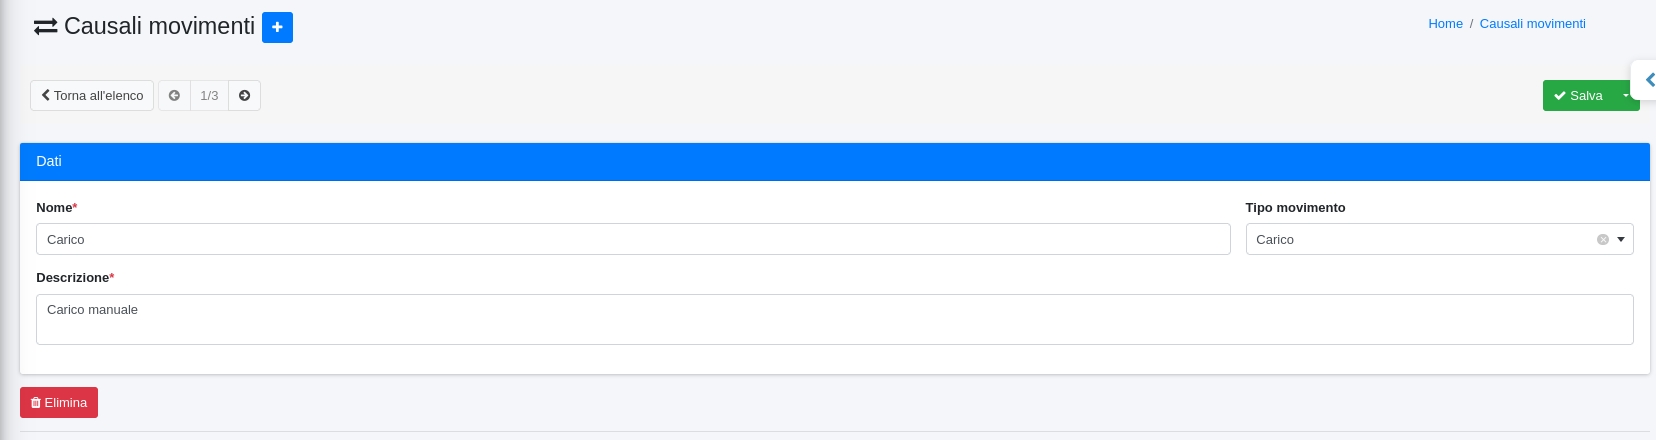This screenshot has height=440, width=1656.
Task: Click the 1/3 record counter
Action: point(209,96)
